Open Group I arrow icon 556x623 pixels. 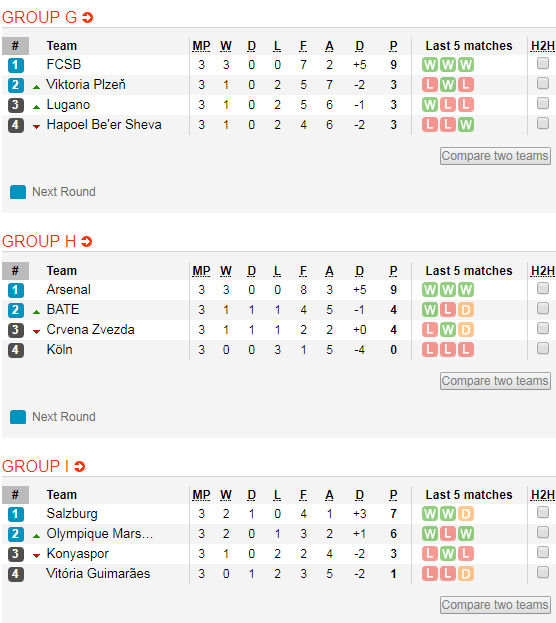(79, 466)
